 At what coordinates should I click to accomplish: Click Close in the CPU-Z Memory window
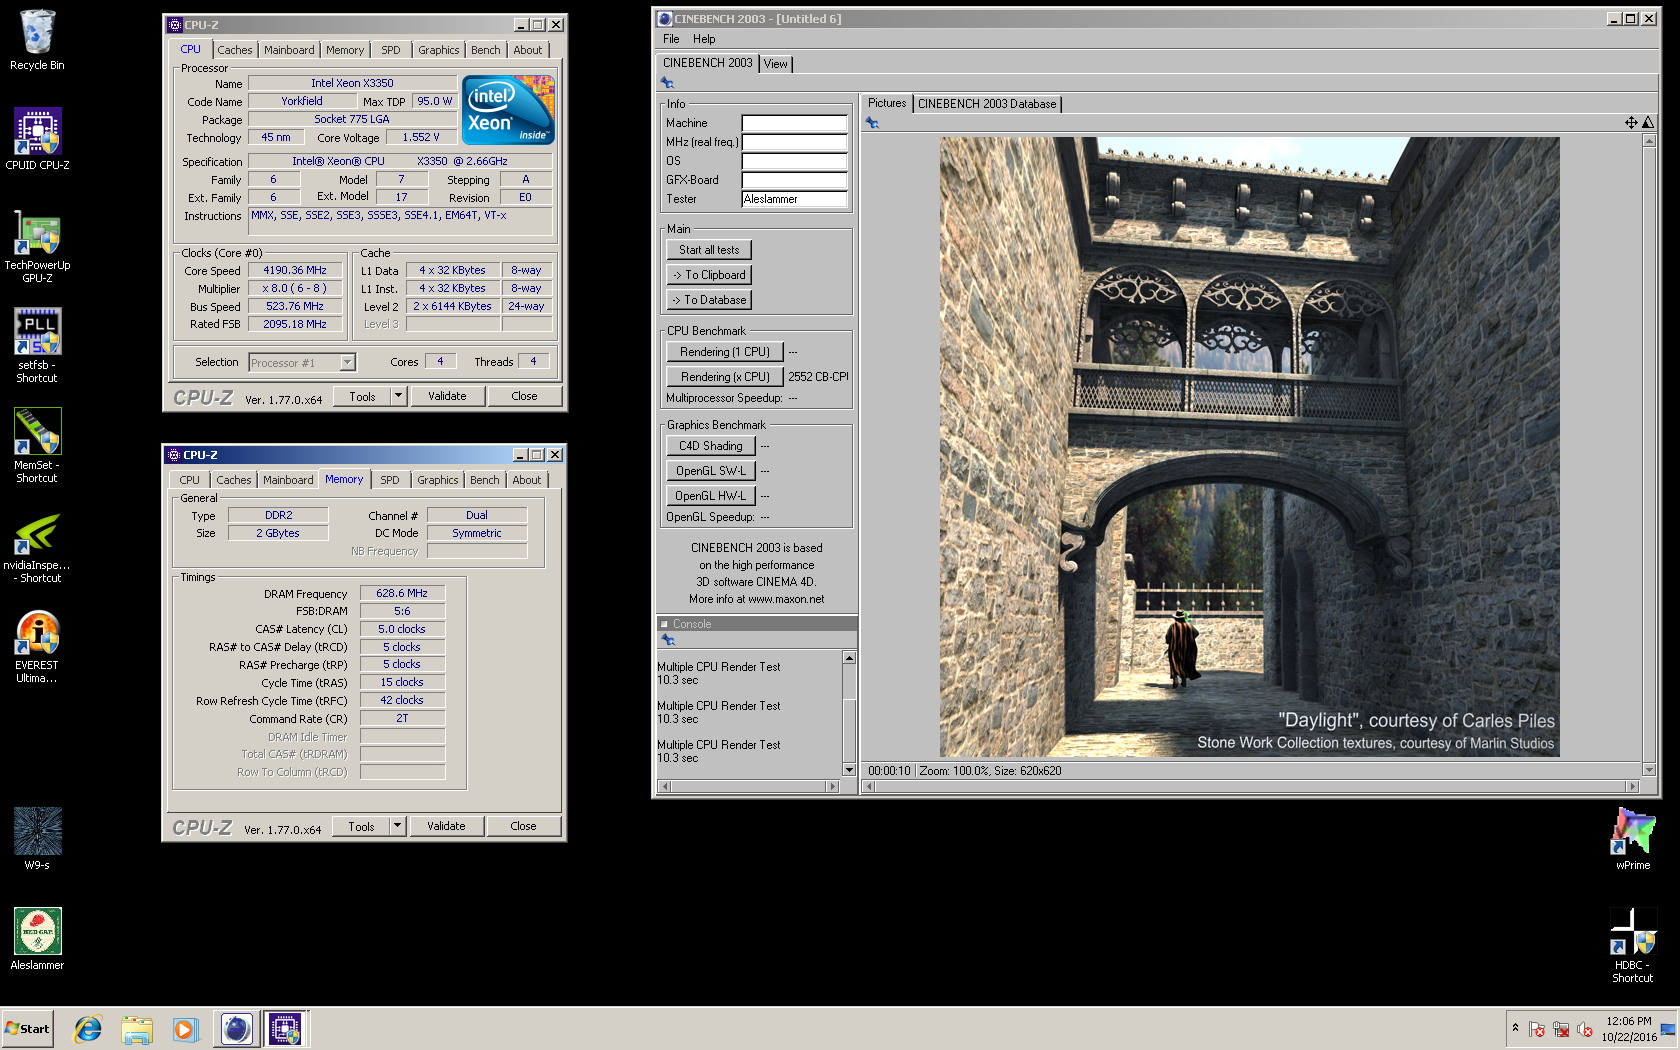click(523, 826)
